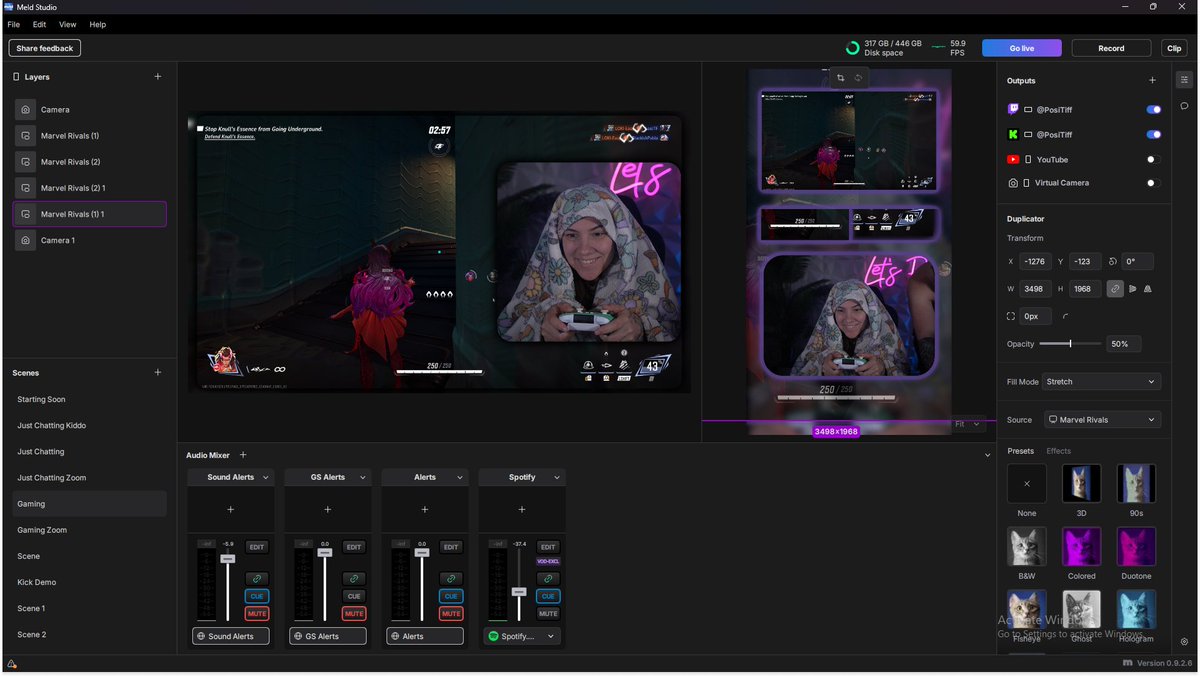Click the link icon in Spotify track
Screen dimensions: 1200x677
[x=548, y=579]
